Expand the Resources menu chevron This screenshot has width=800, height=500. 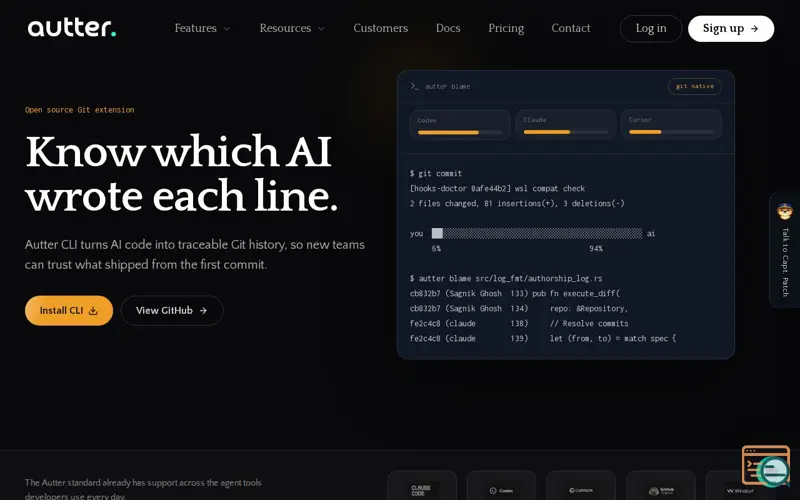[x=321, y=29]
